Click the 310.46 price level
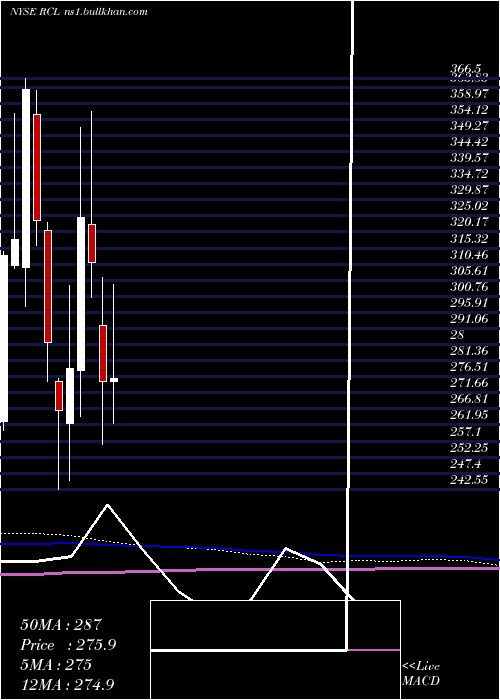Image resolution: width=500 pixels, height=700 pixels. pyautogui.click(x=469, y=254)
